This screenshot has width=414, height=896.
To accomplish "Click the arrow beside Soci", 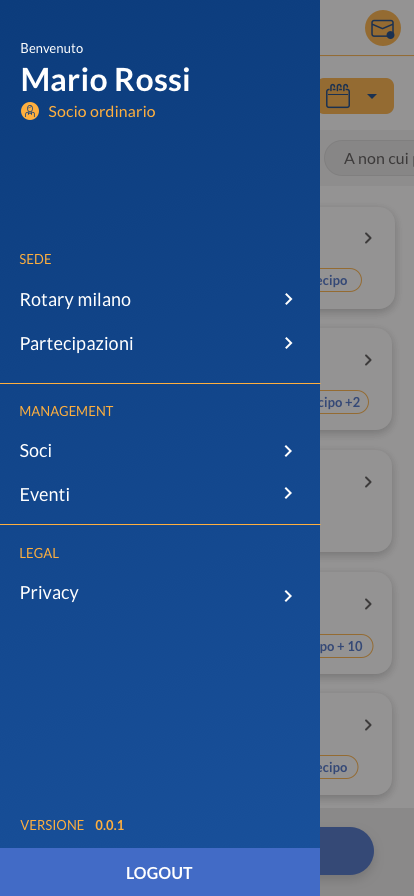I will click(x=289, y=451).
